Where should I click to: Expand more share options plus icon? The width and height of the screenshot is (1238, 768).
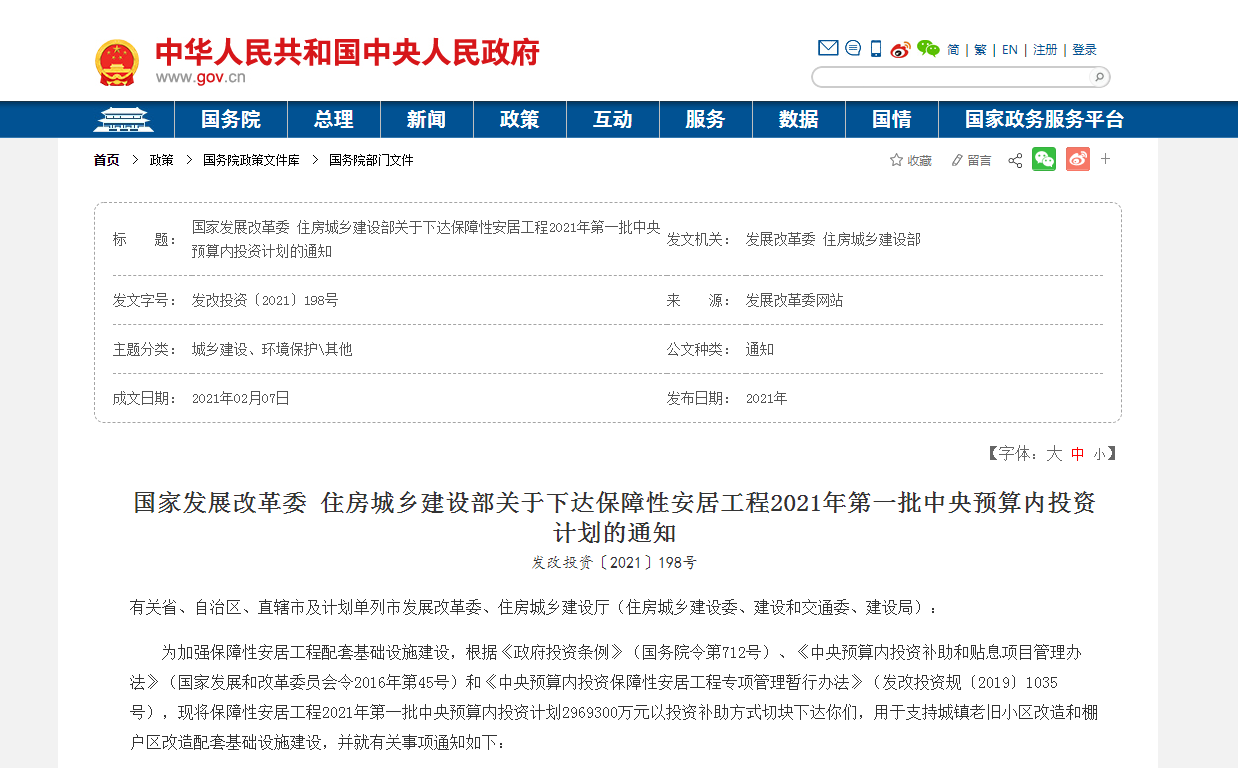pyautogui.click(x=1106, y=159)
